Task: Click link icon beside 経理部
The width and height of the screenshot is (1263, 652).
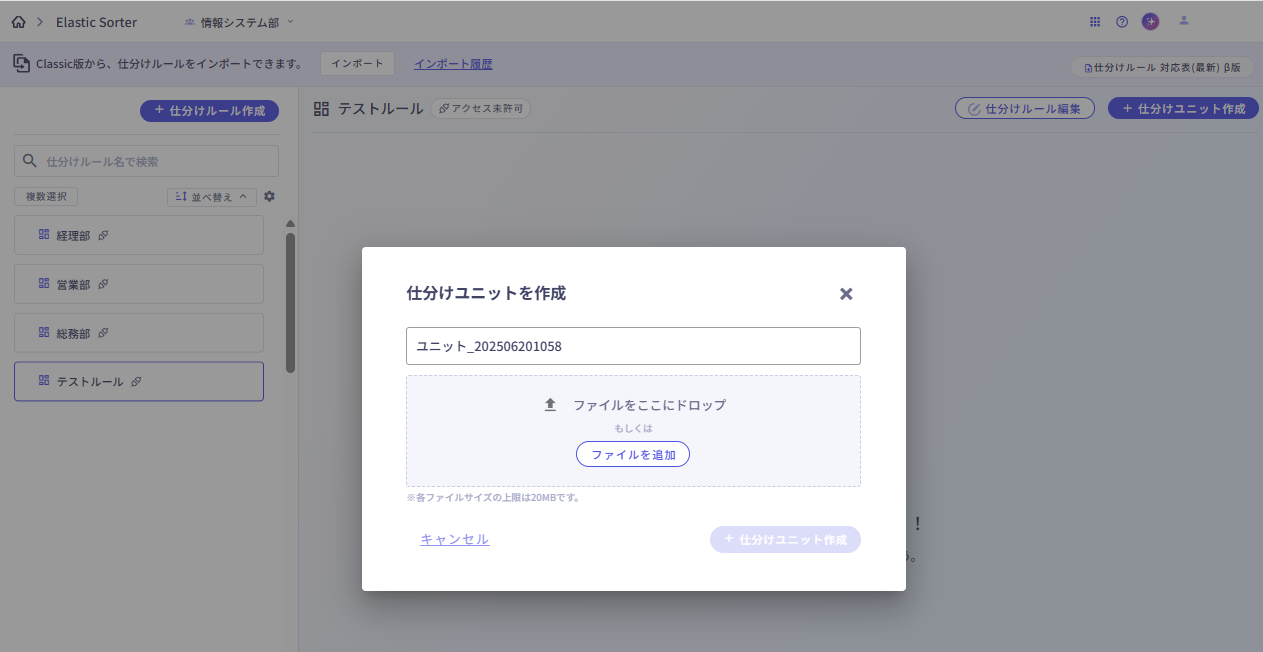Action: pyautogui.click(x=103, y=236)
